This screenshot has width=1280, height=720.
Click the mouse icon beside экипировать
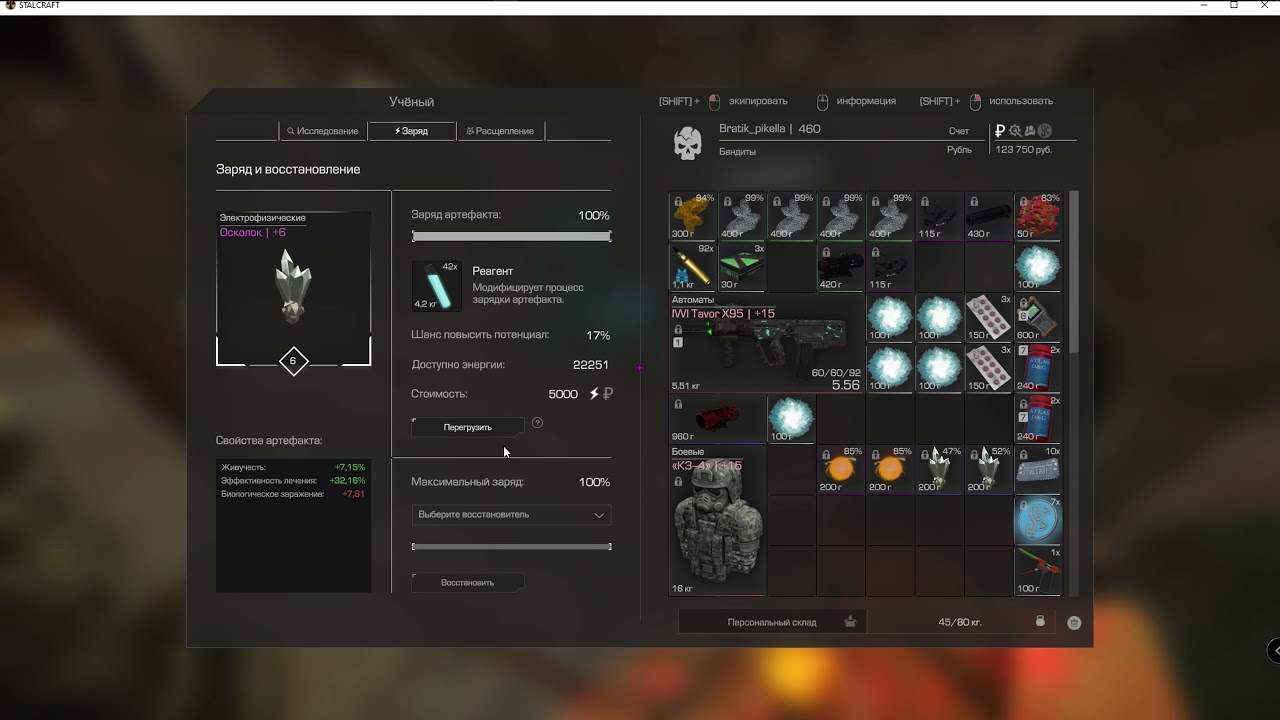click(x=714, y=101)
